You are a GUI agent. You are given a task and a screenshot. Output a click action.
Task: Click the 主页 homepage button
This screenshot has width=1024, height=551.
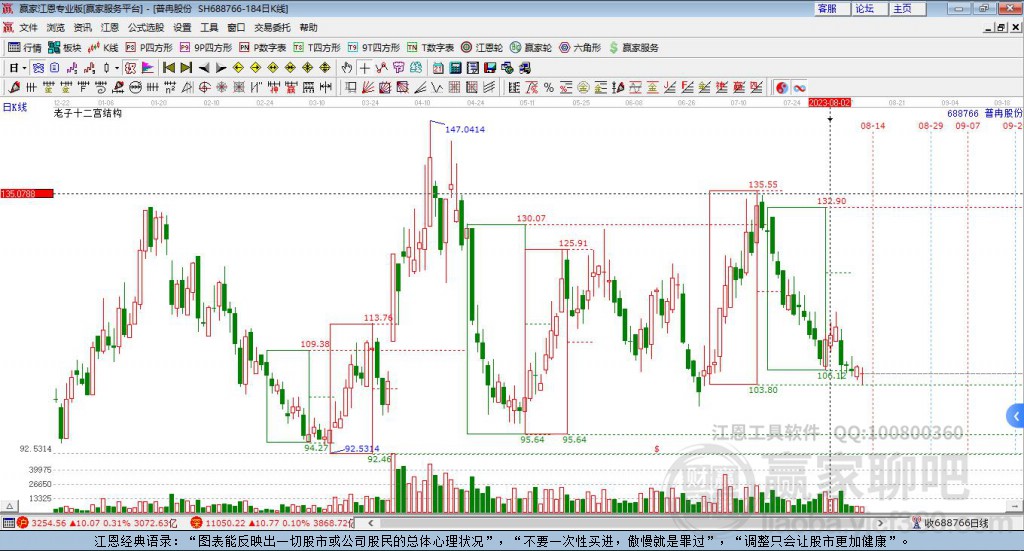click(x=908, y=8)
